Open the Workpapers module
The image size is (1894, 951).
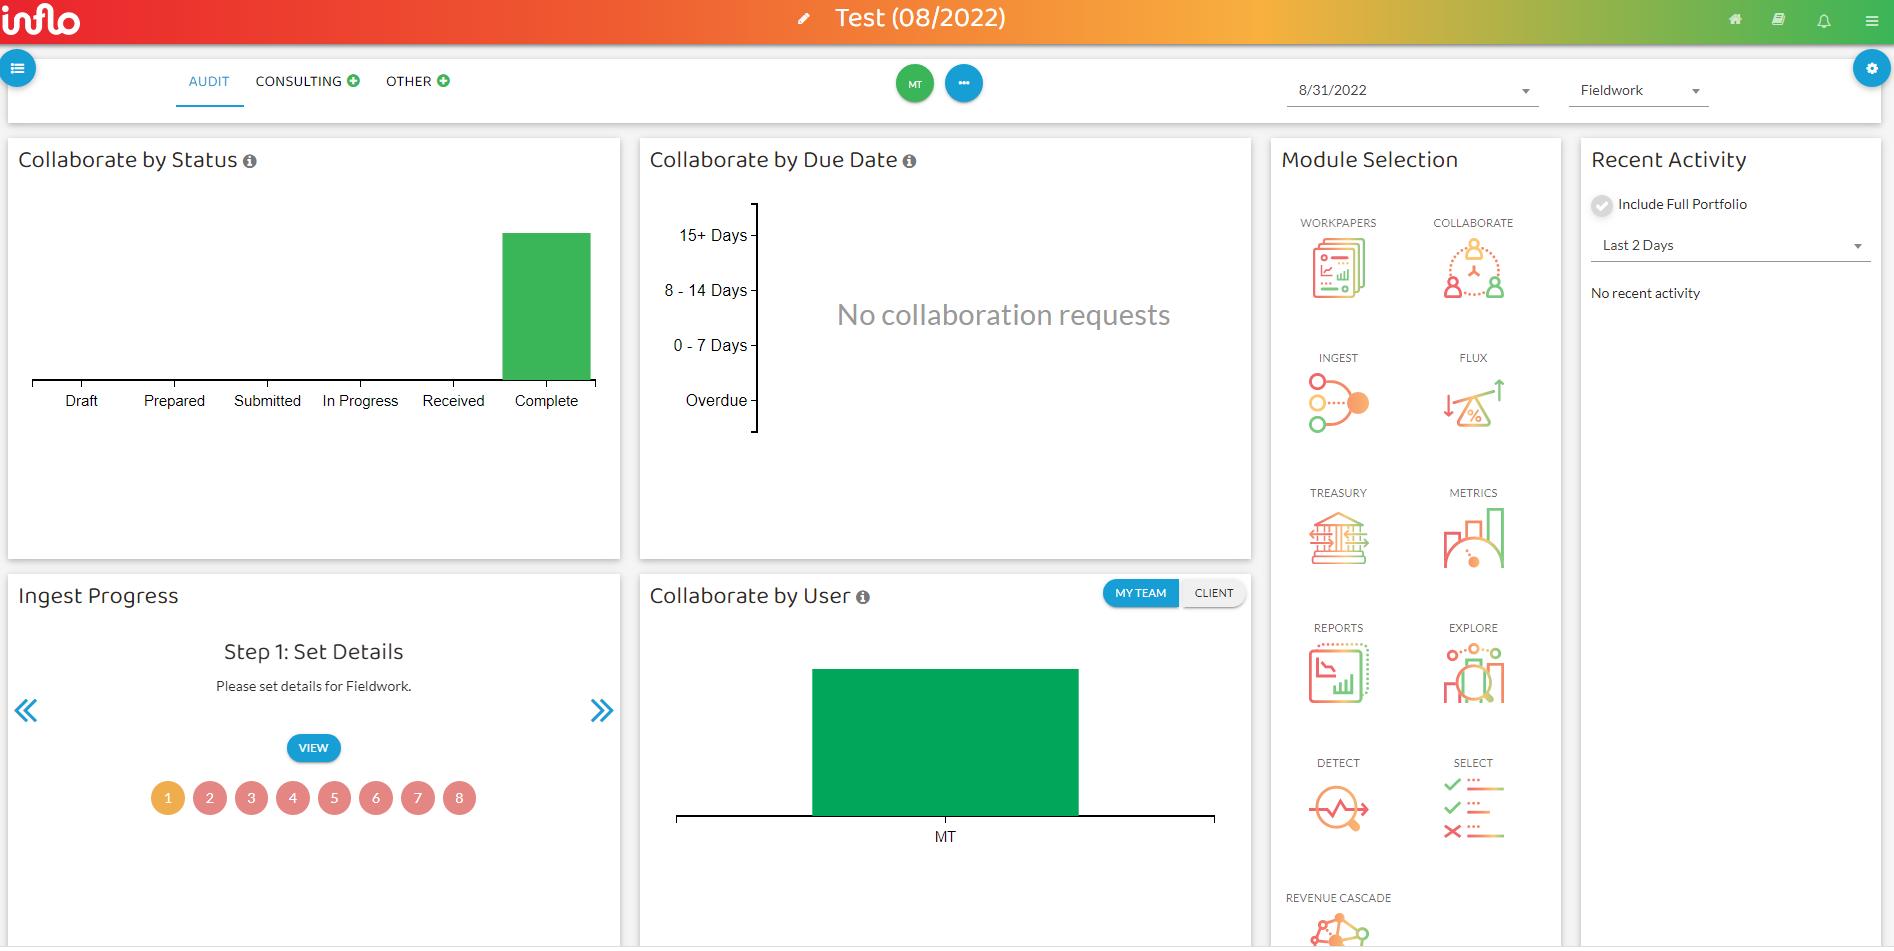[x=1338, y=270]
